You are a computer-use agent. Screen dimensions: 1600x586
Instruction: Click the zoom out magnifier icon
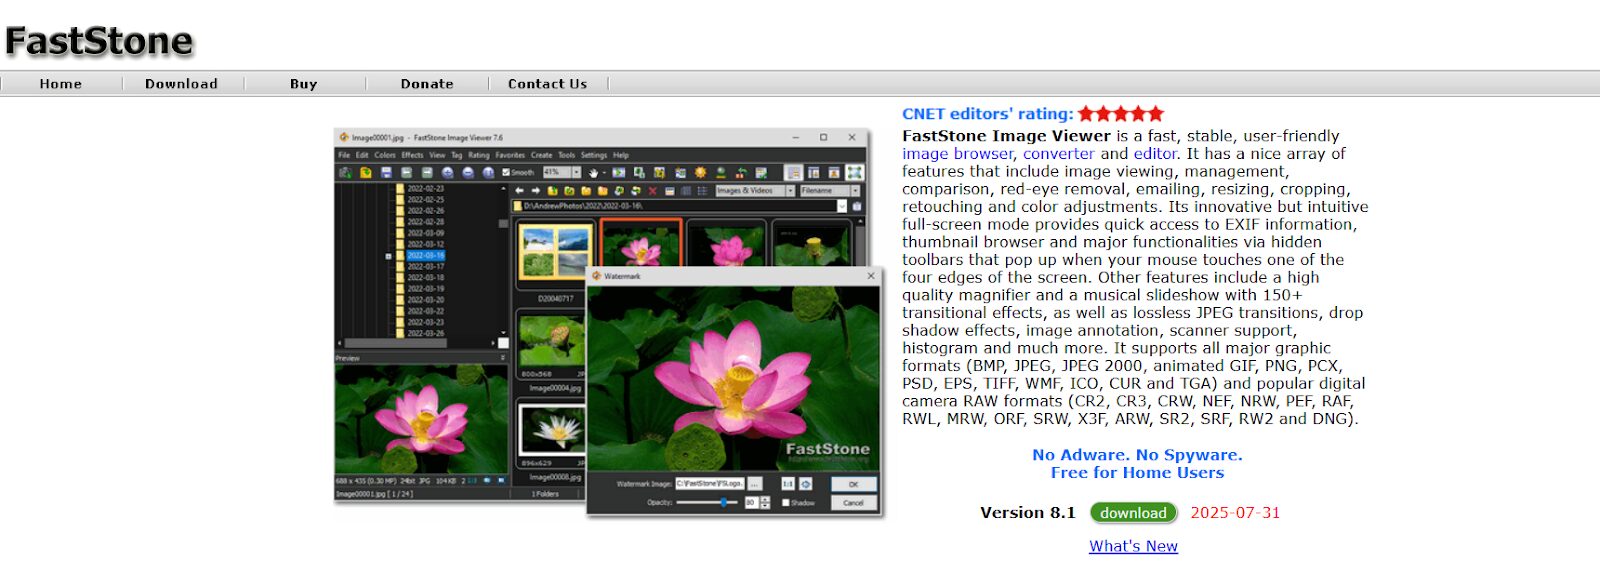click(x=468, y=173)
